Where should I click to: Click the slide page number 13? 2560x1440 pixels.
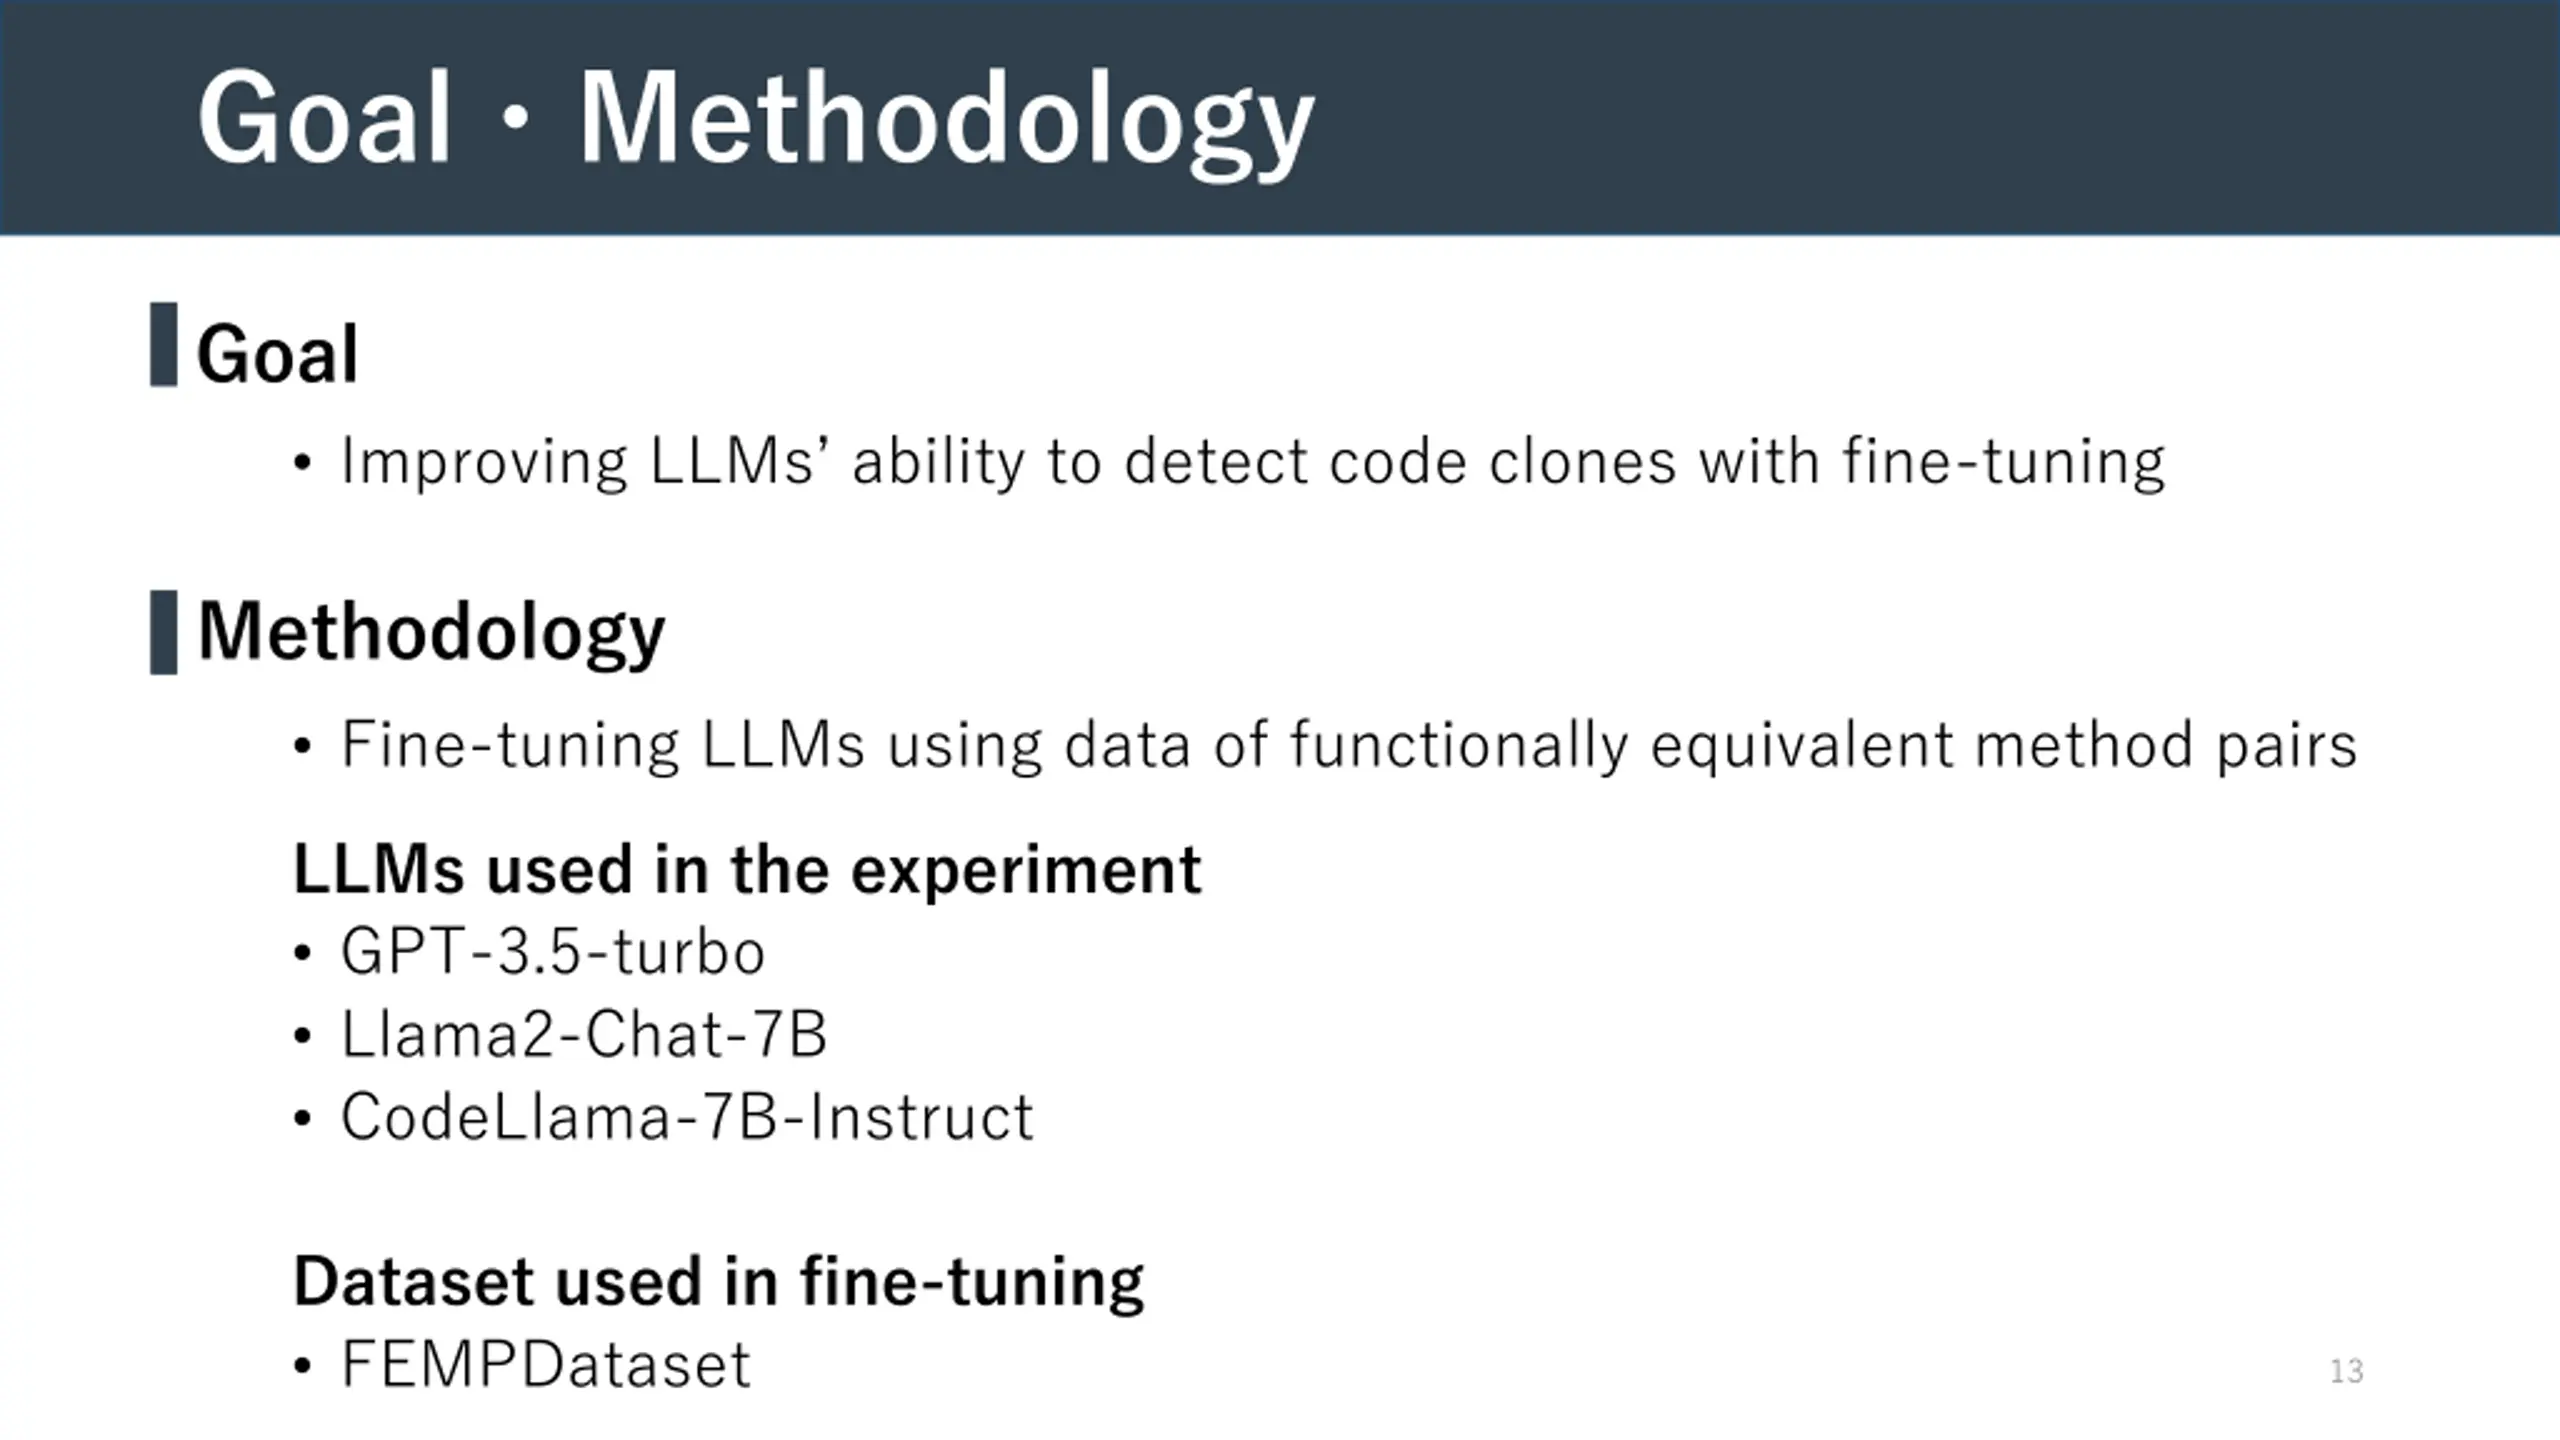pos(2346,1371)
